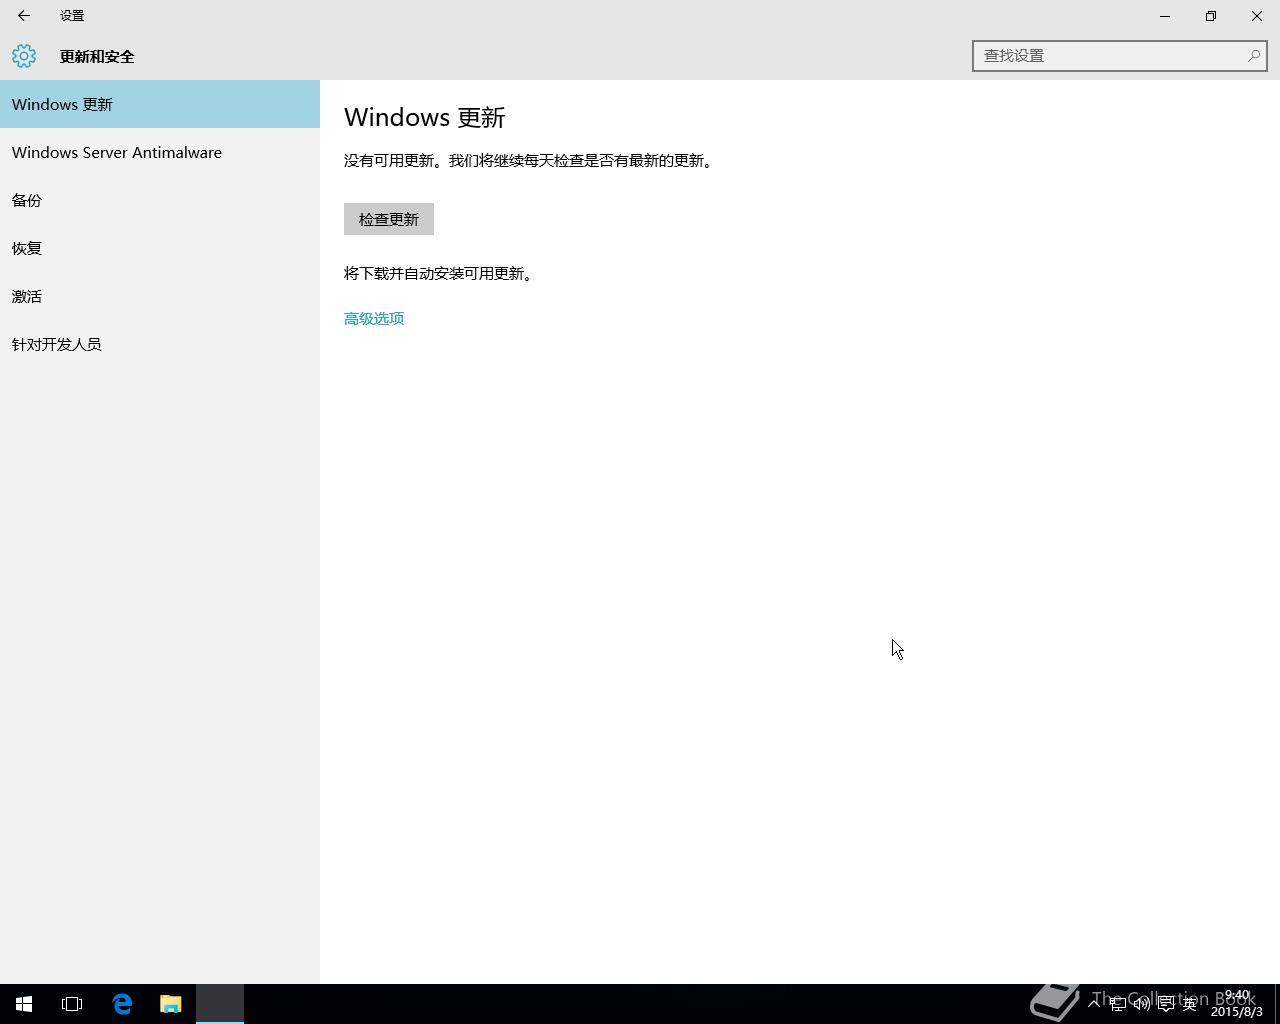Open Windows Server Antimalware section

[x=160, y=152]
